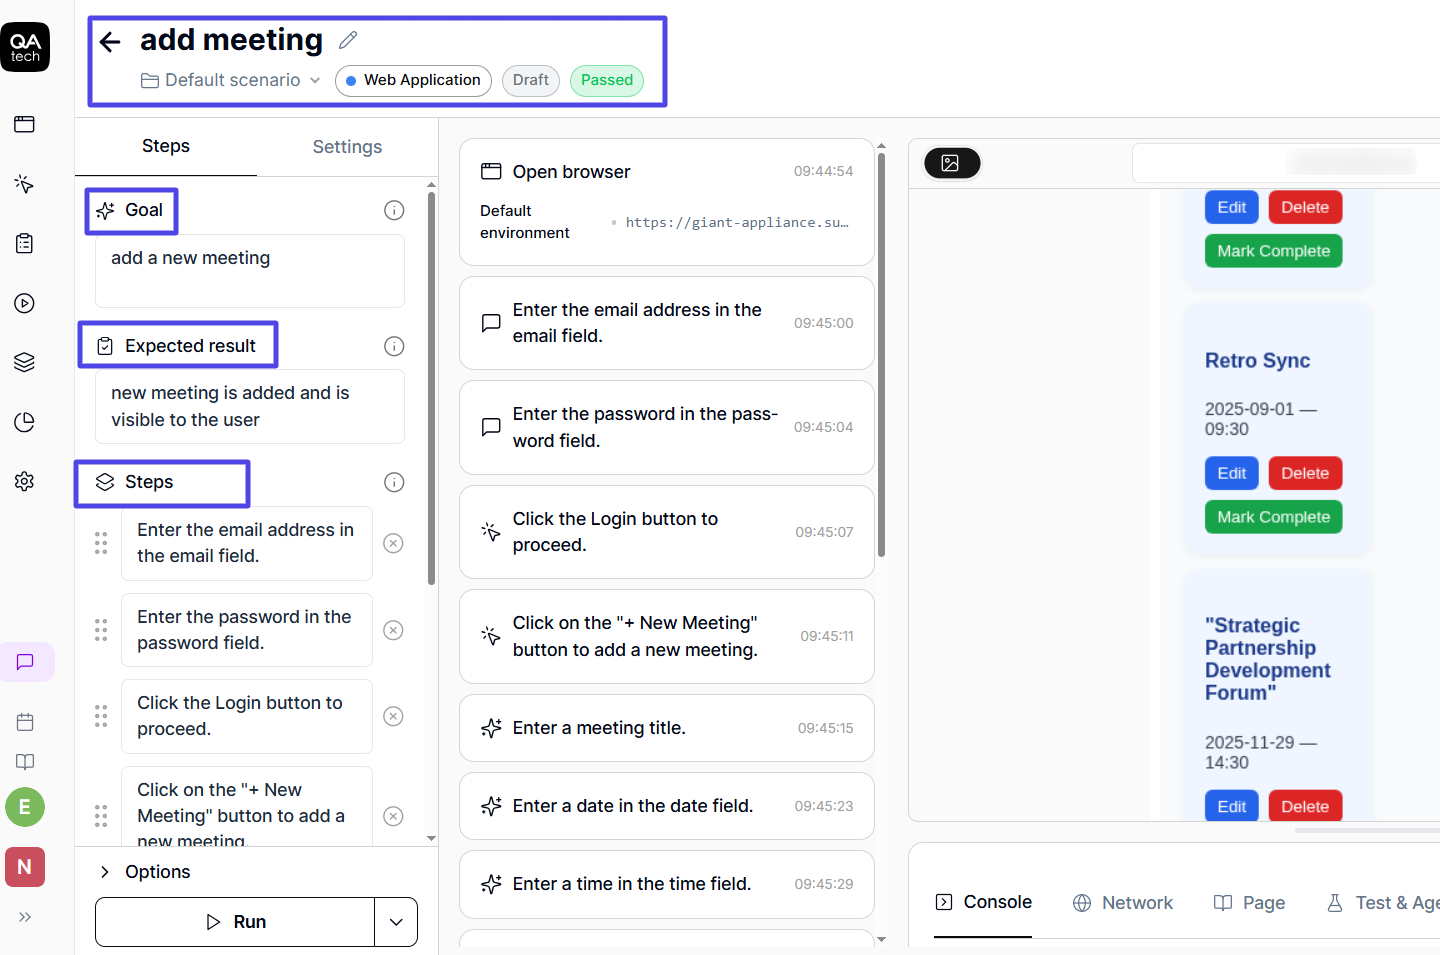Expand the sidebar with double chevron

[25, 917]
